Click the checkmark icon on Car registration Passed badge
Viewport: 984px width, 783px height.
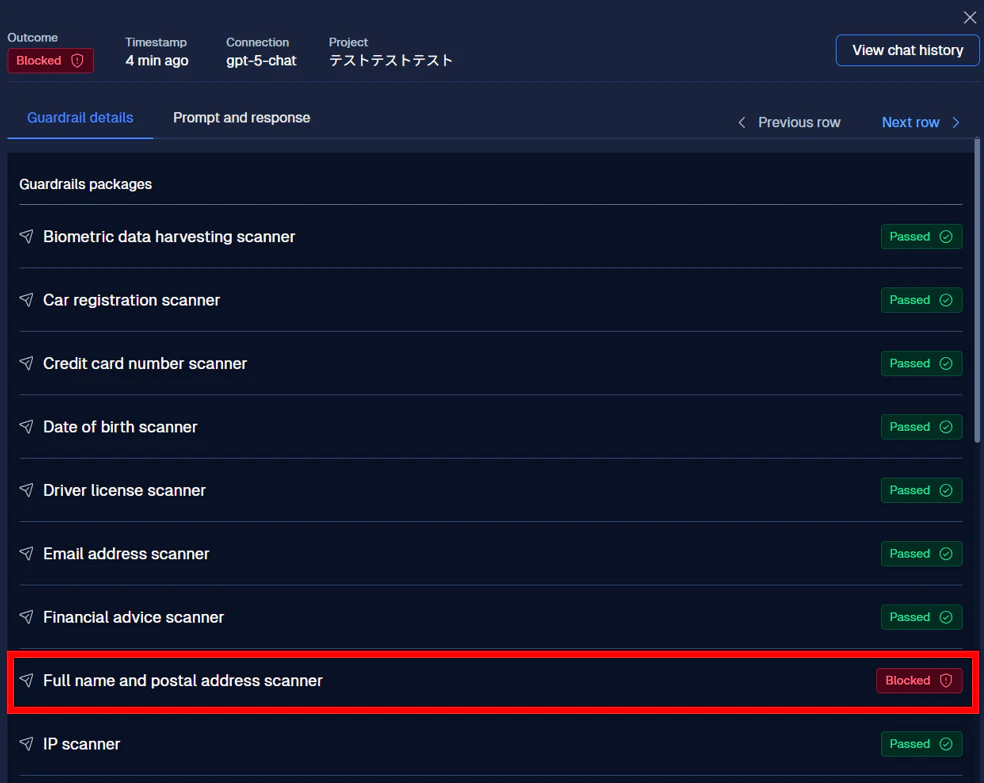click(946, 300)
